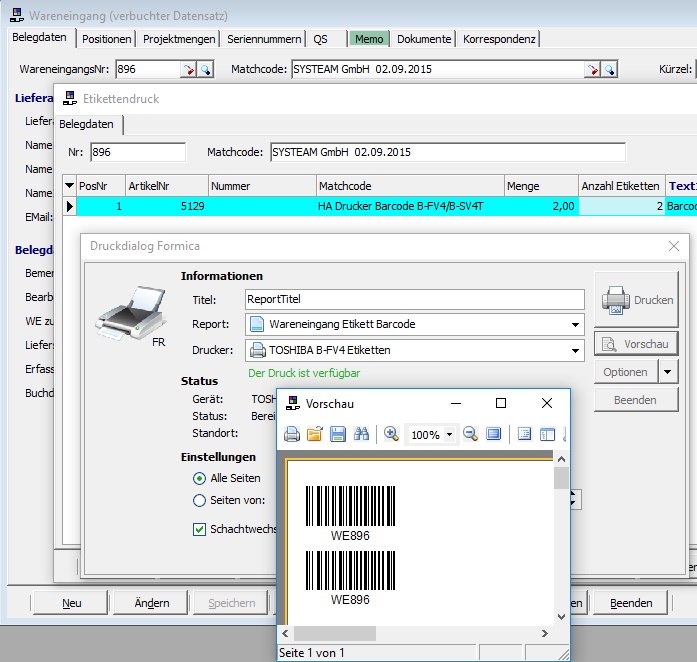Screen dimensions: 697x662
Task: Save preview with the diskette icon
Action: (x=338, y=434)
